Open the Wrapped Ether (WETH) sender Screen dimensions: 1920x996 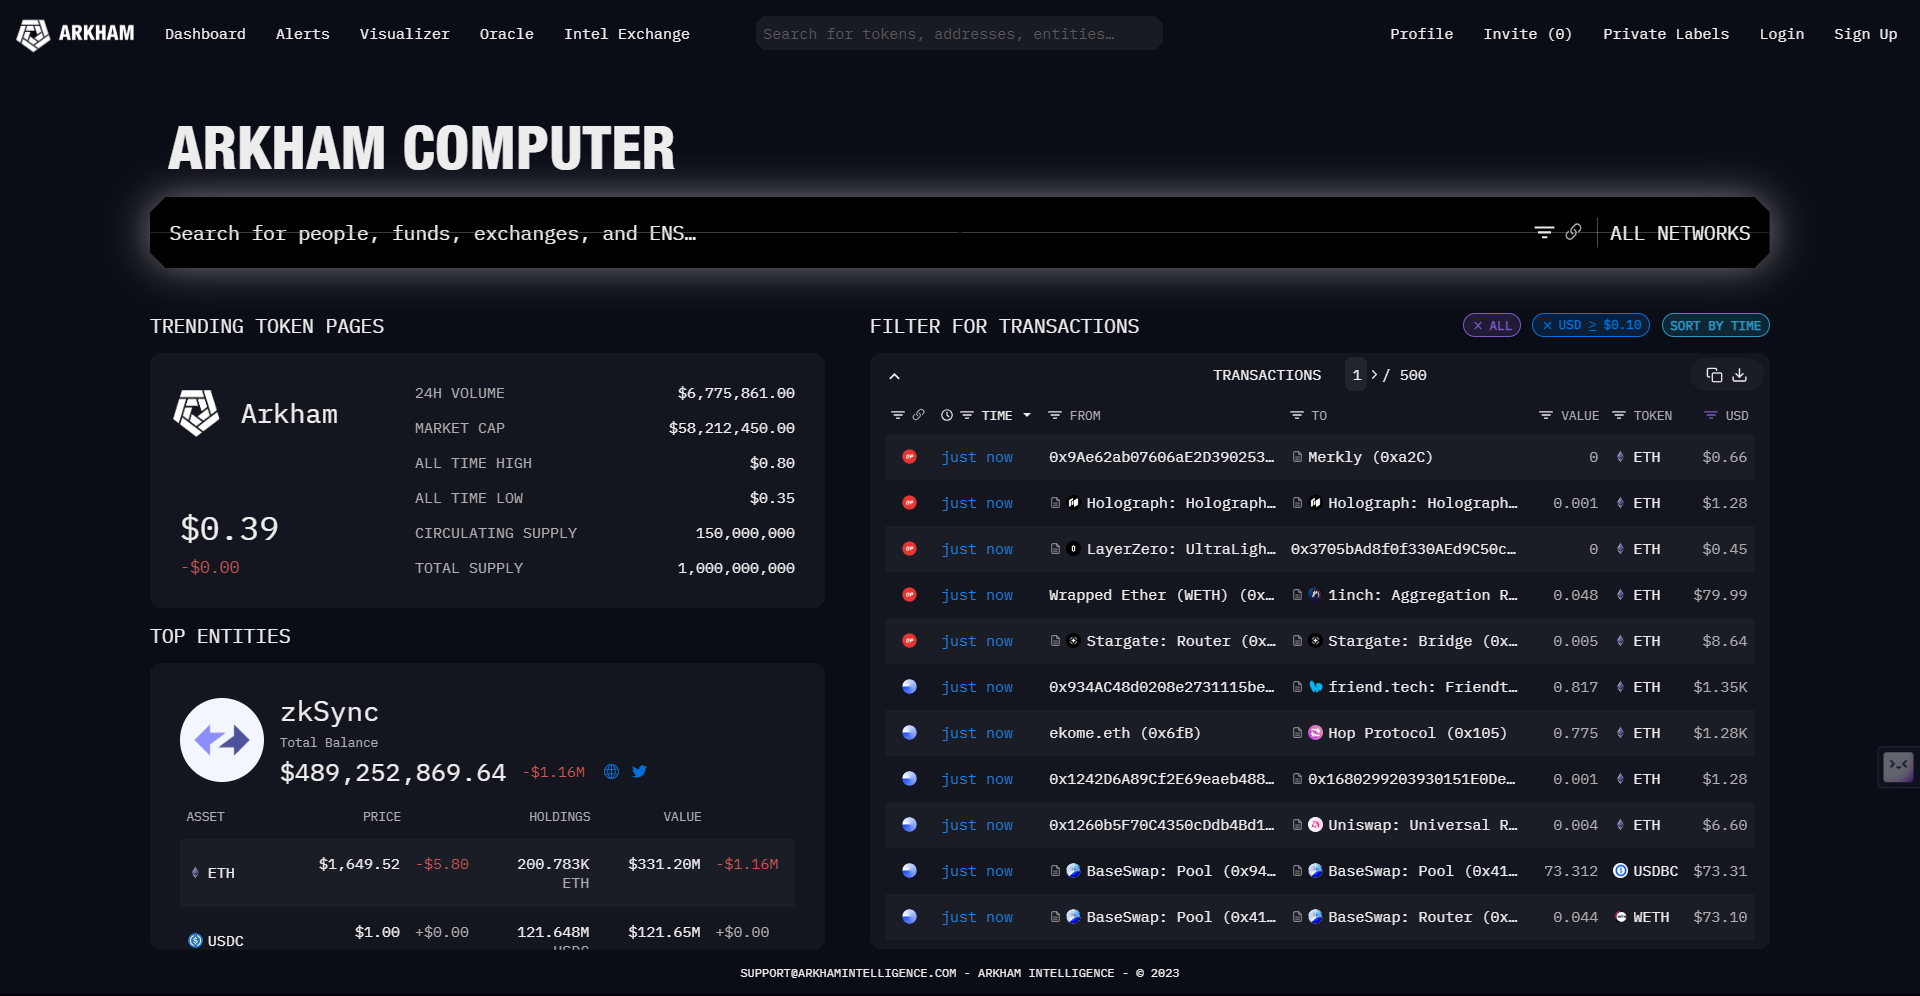[x=1162, y=595]
